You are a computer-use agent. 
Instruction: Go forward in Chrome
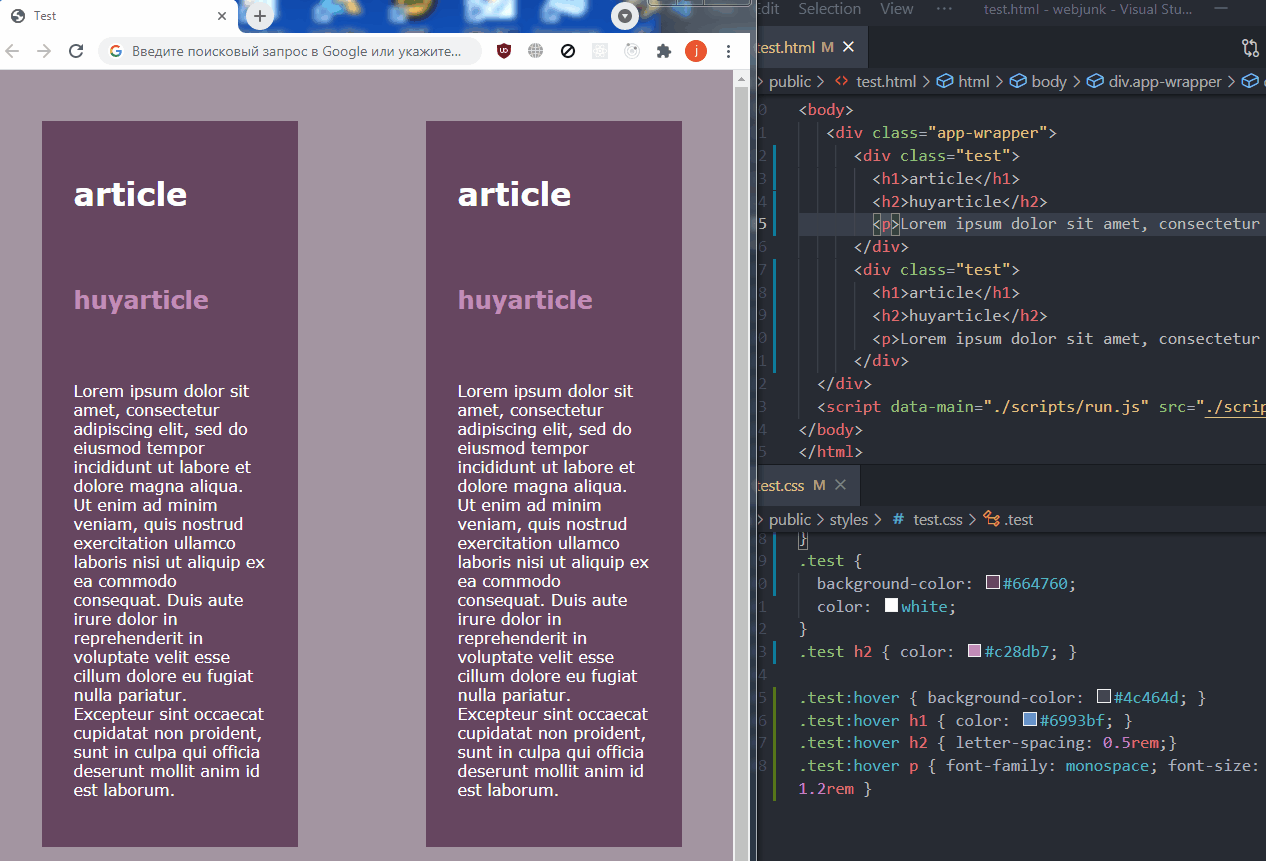click(44, 51)
